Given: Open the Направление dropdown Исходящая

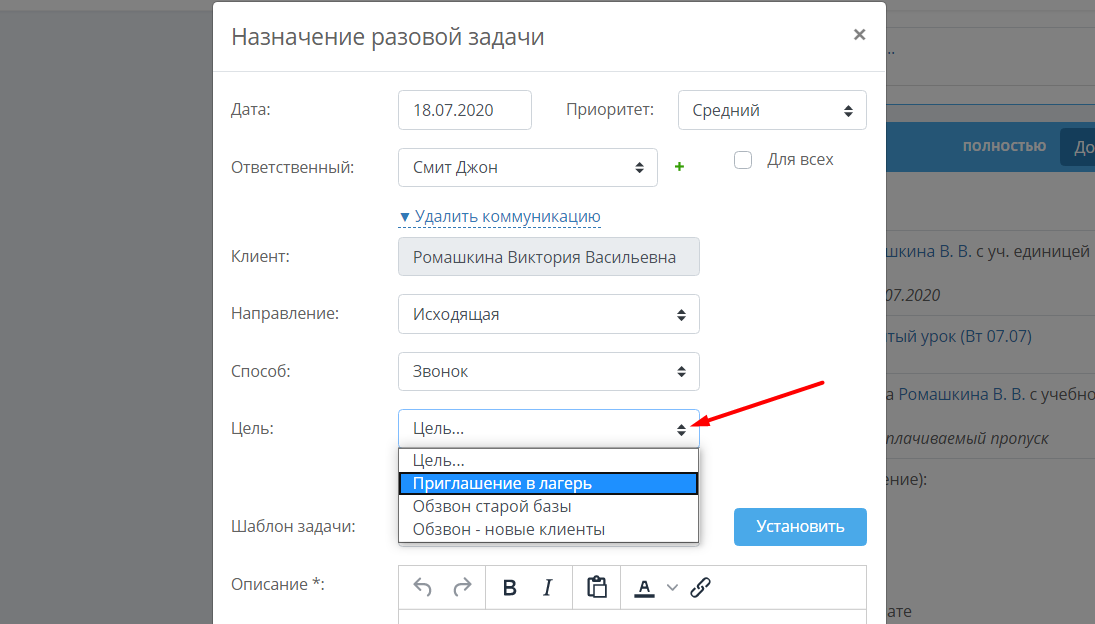Looking at the screenshot, I should point(548,314).
